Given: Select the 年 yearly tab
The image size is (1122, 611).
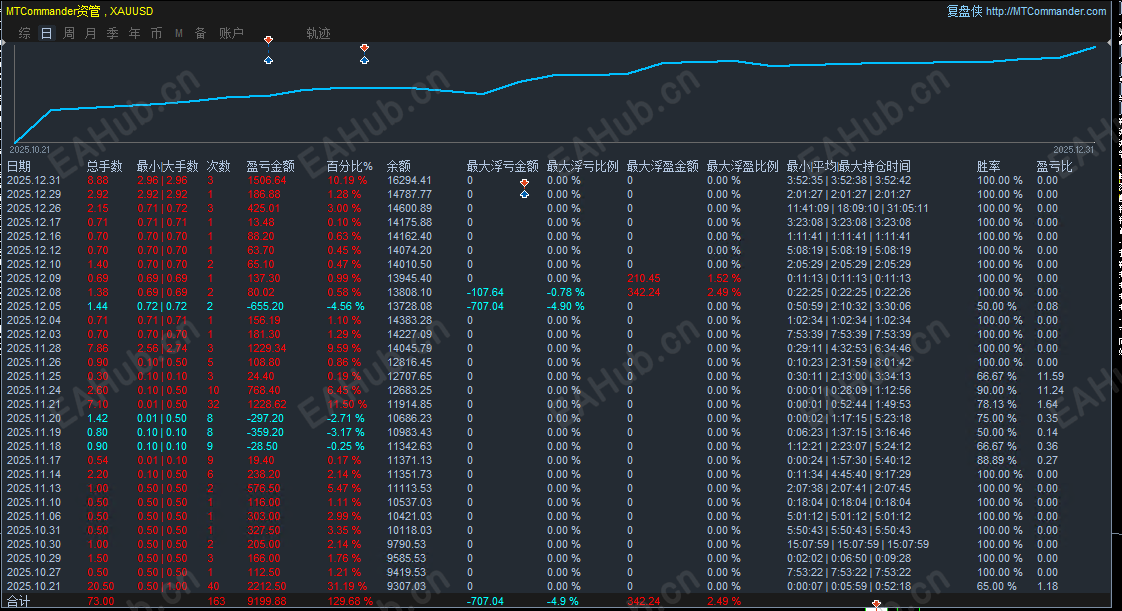Looking at the screenshot, I should [x=135, y=33].
